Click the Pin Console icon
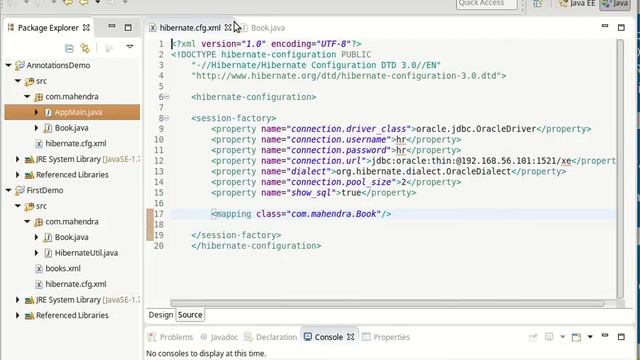This screenshot has width=640, height=360. 533,337
